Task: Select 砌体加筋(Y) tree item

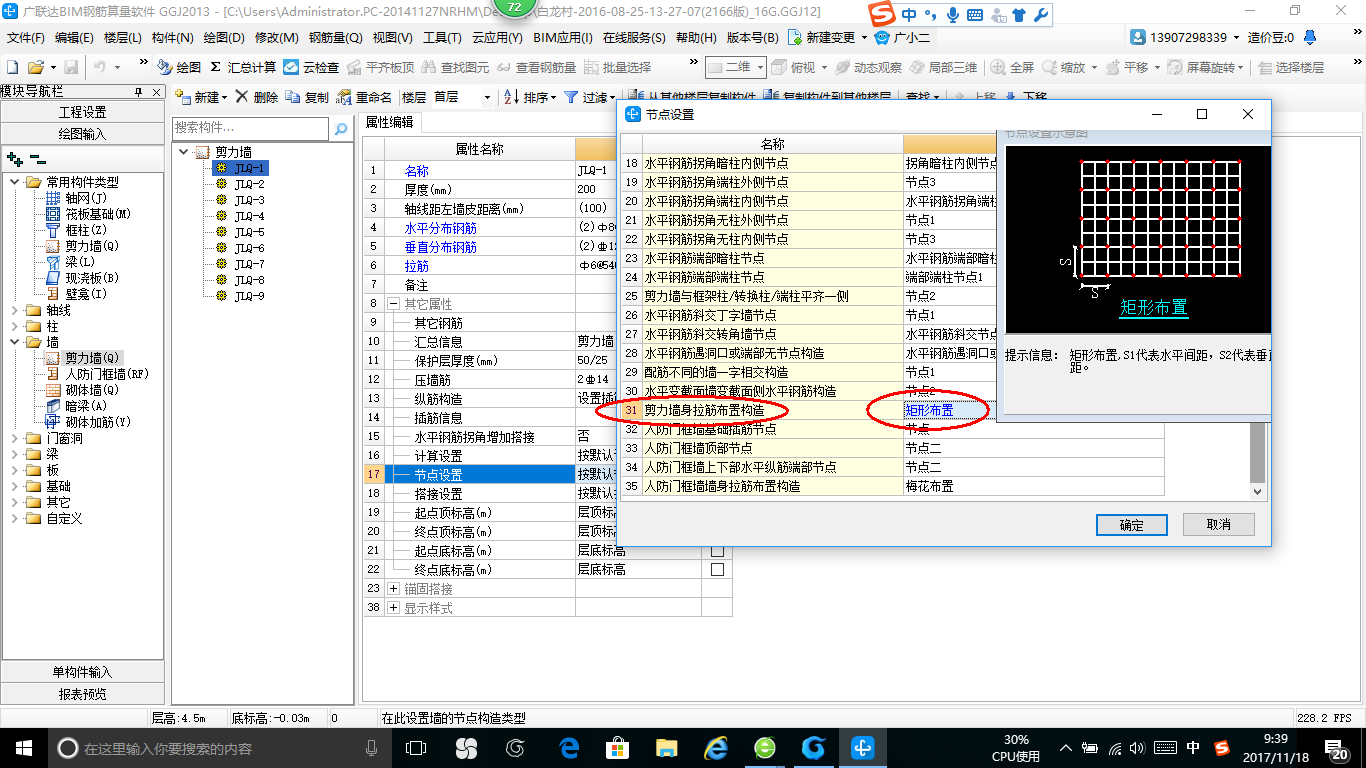Action: coord(89,422)
